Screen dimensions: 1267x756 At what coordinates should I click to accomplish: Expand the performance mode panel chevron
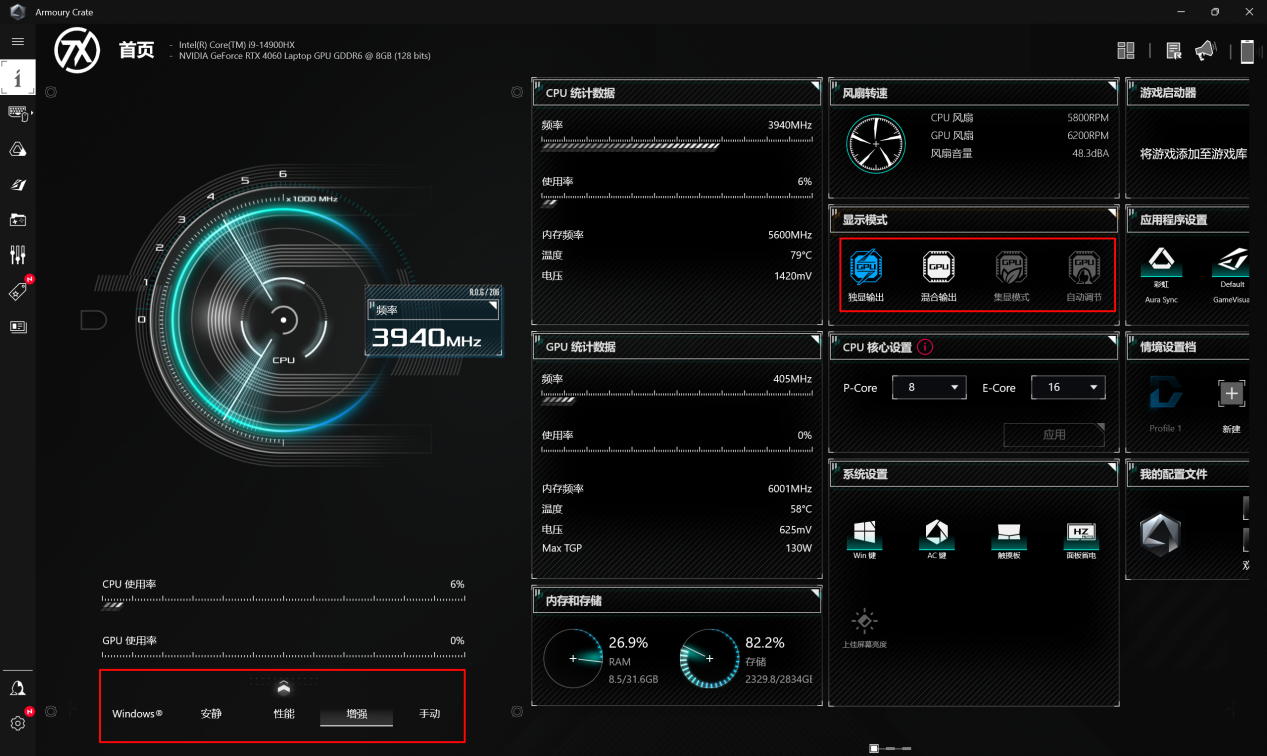[284, 687]
